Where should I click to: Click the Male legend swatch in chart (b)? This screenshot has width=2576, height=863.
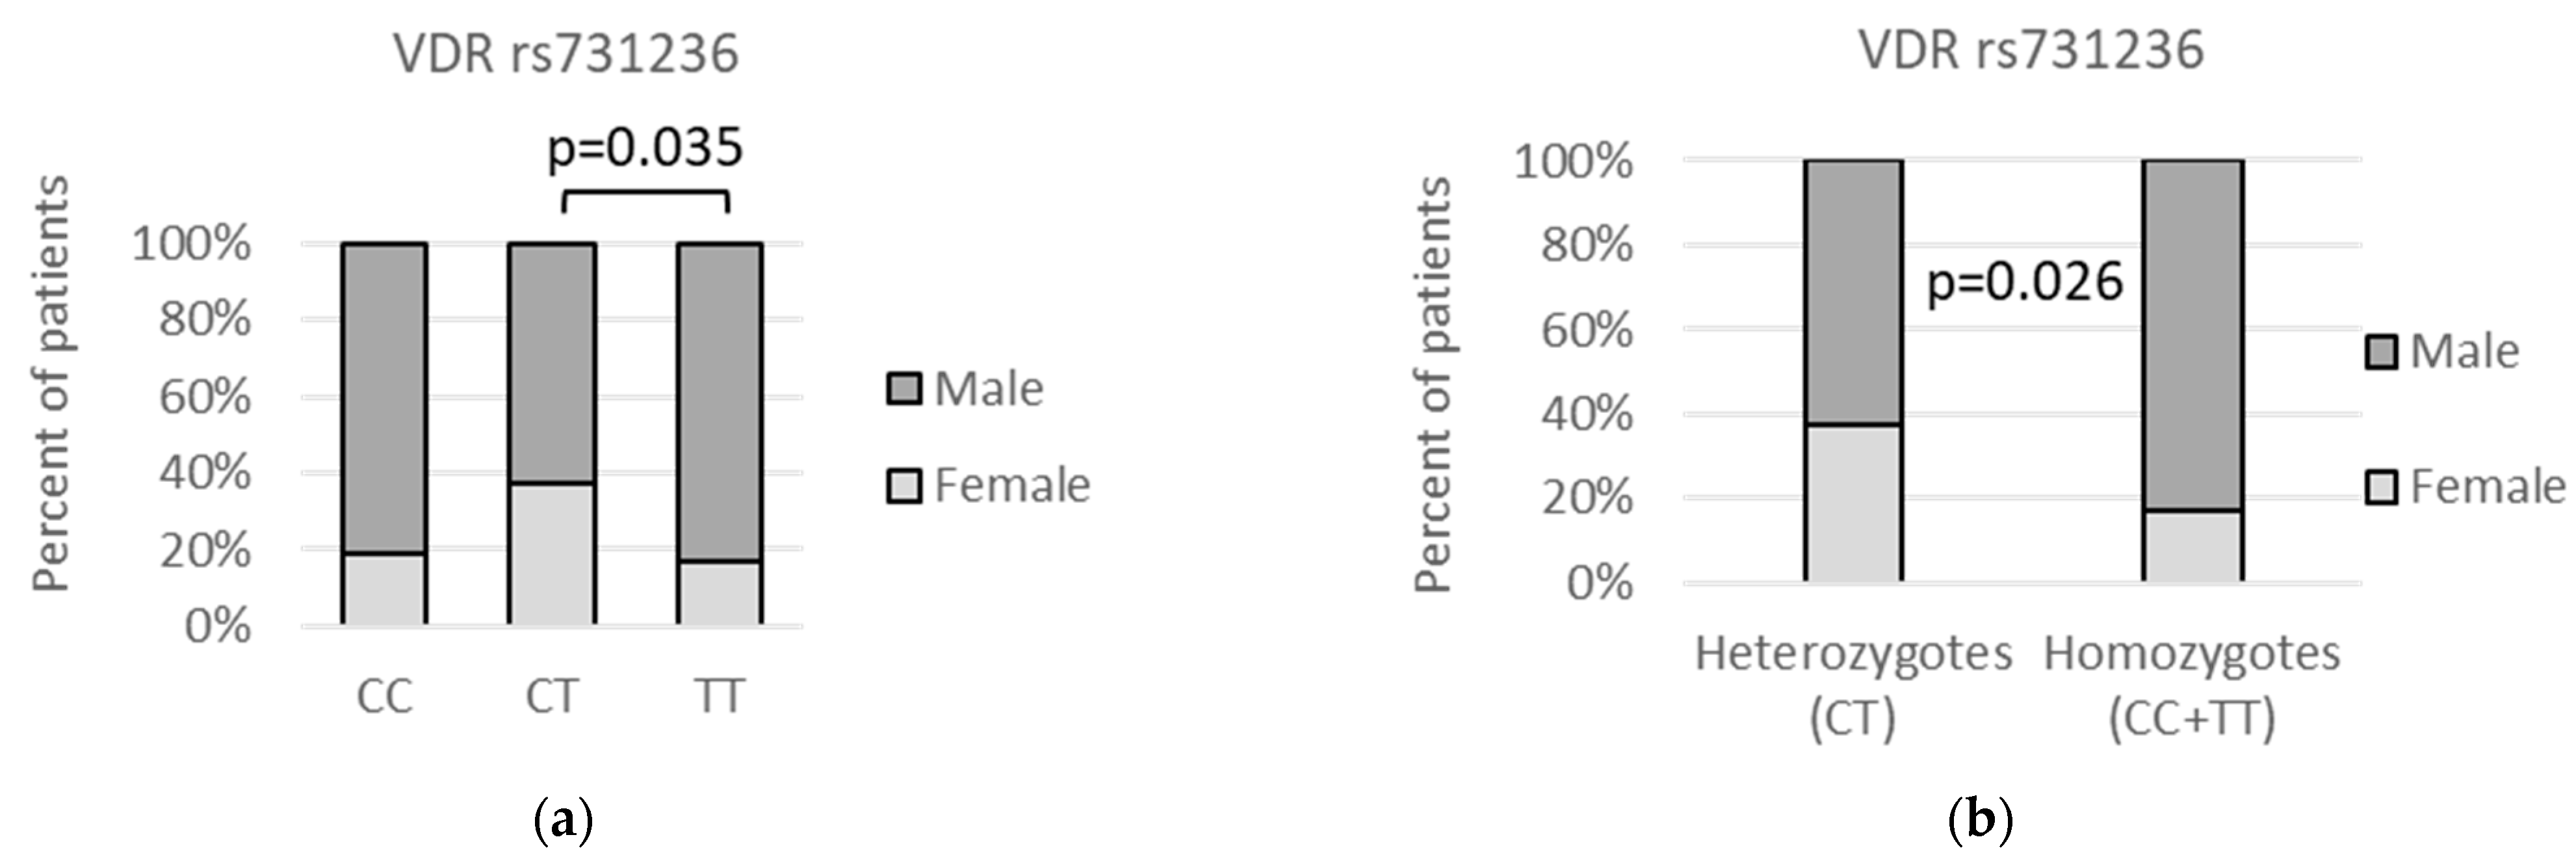click(x=2381, y=352)
